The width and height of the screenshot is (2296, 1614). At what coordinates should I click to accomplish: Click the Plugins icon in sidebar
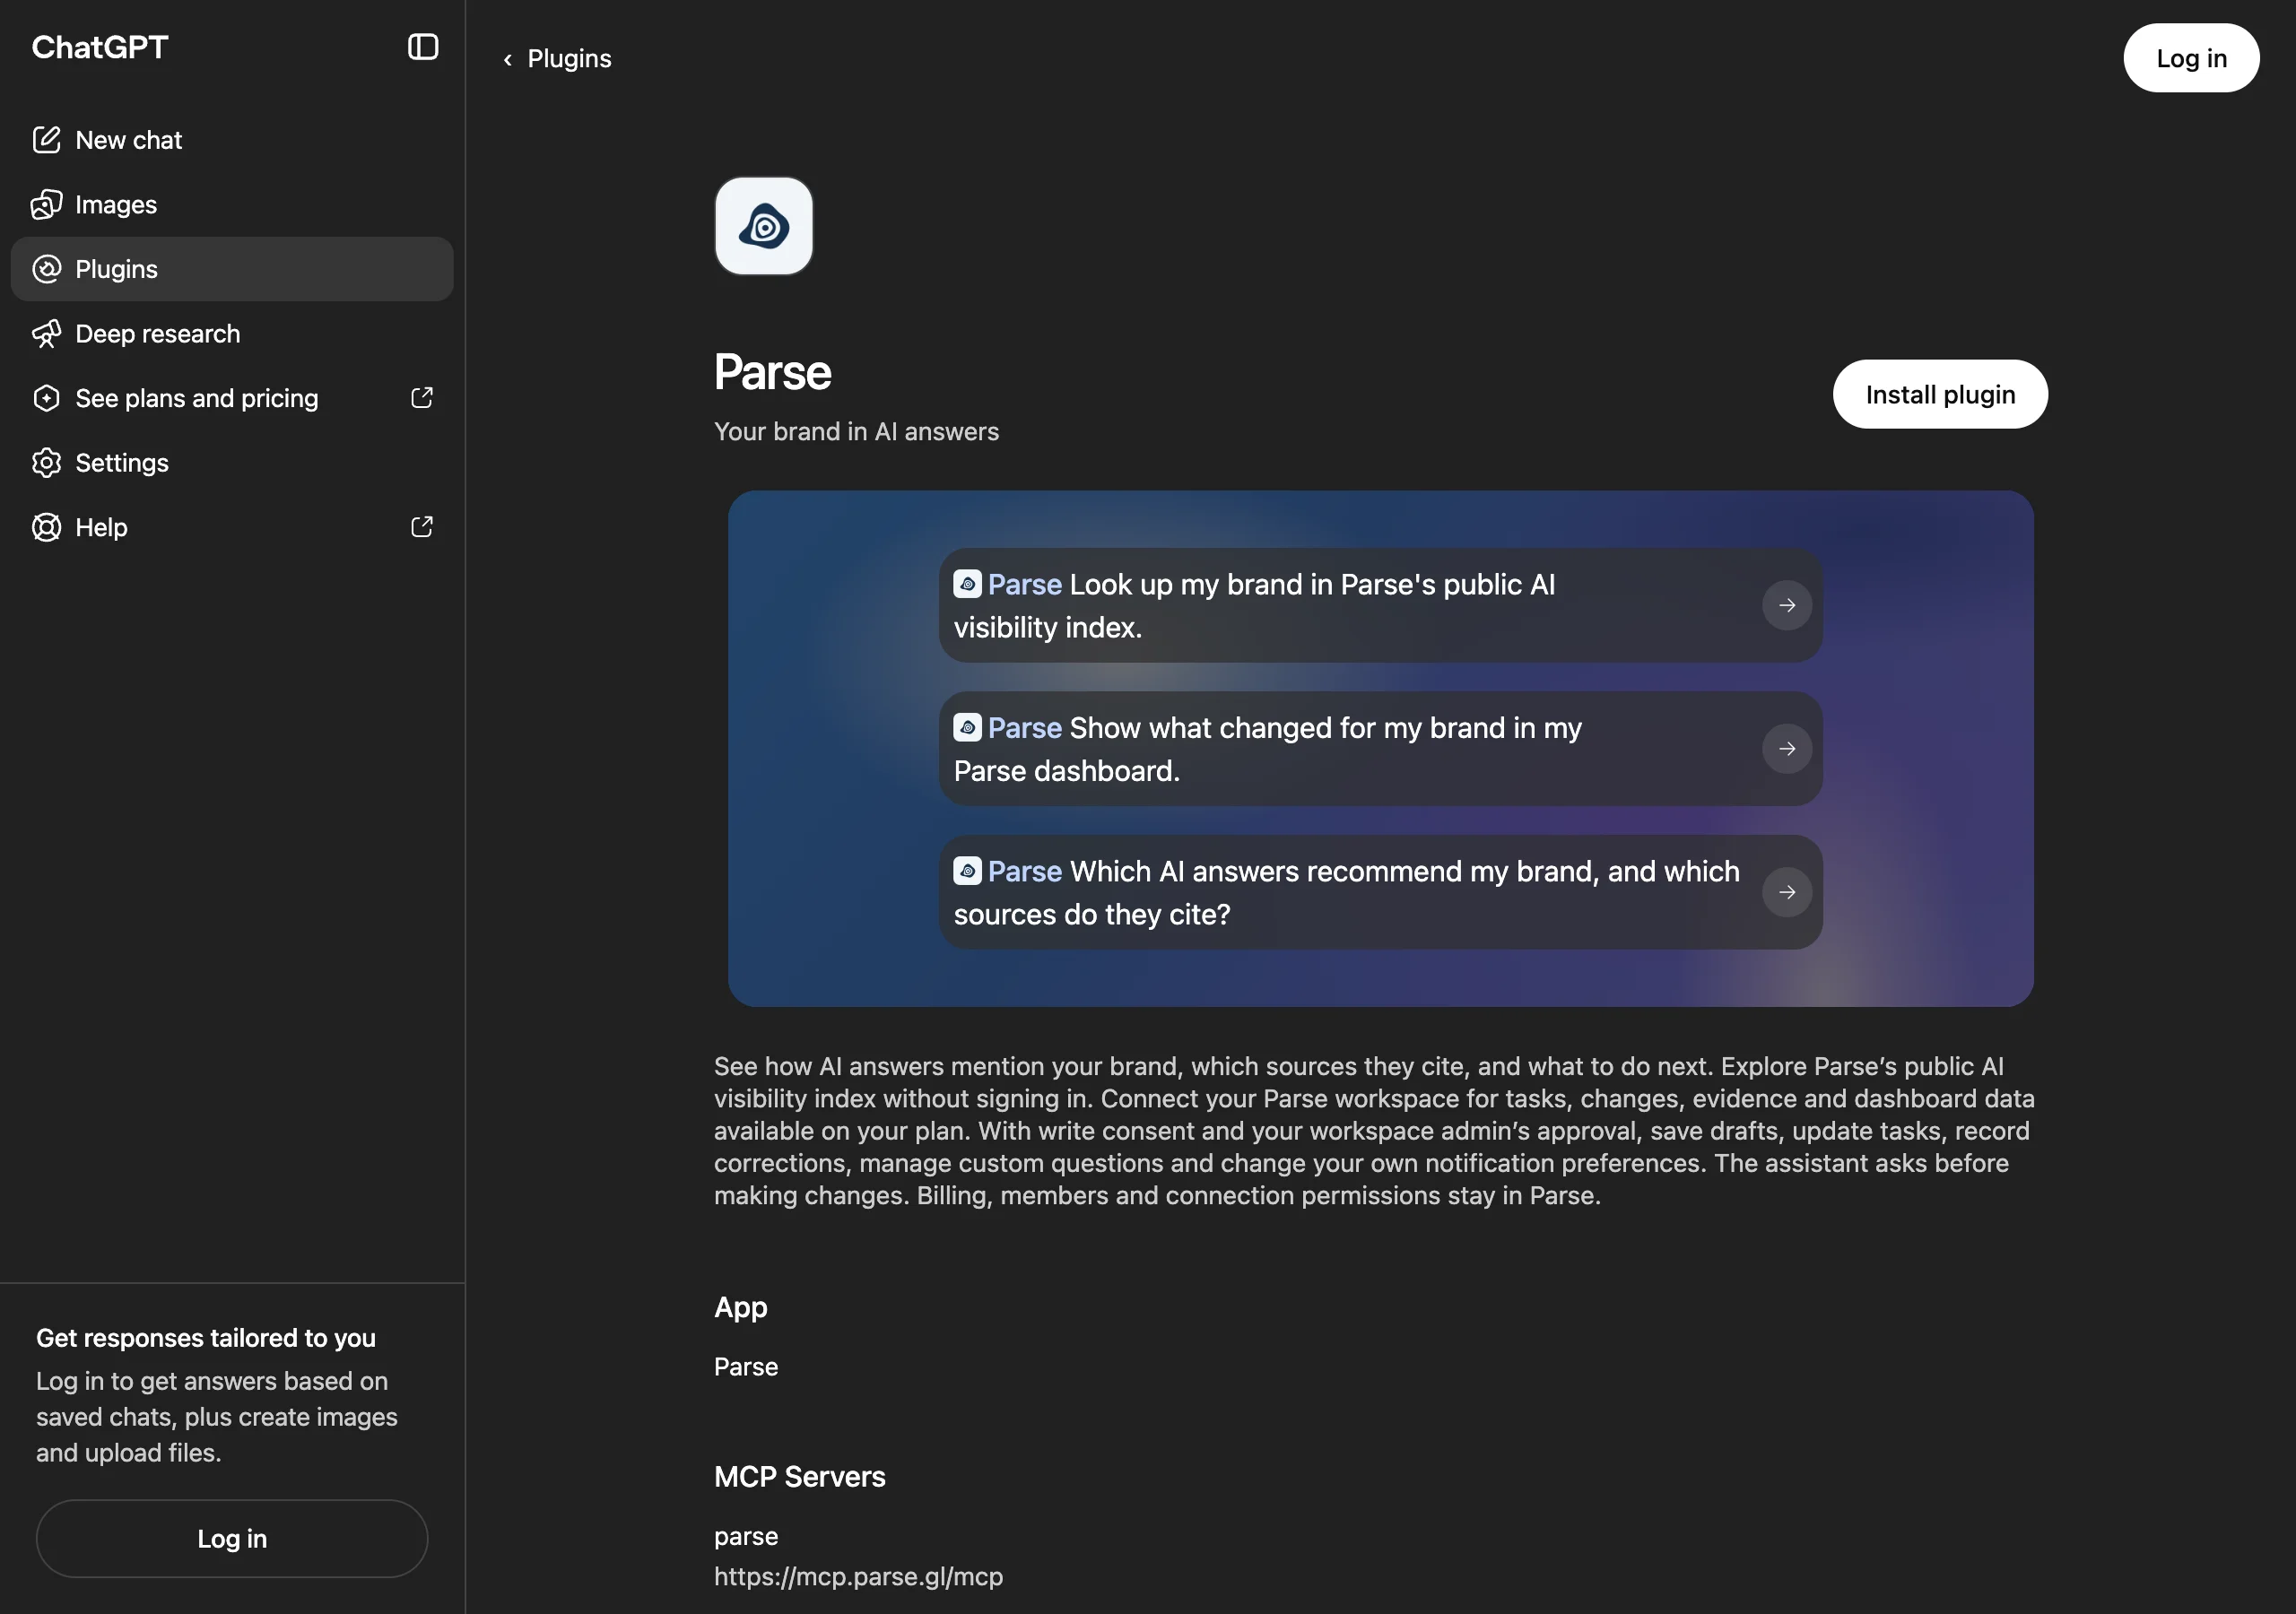tap(46, 269)
